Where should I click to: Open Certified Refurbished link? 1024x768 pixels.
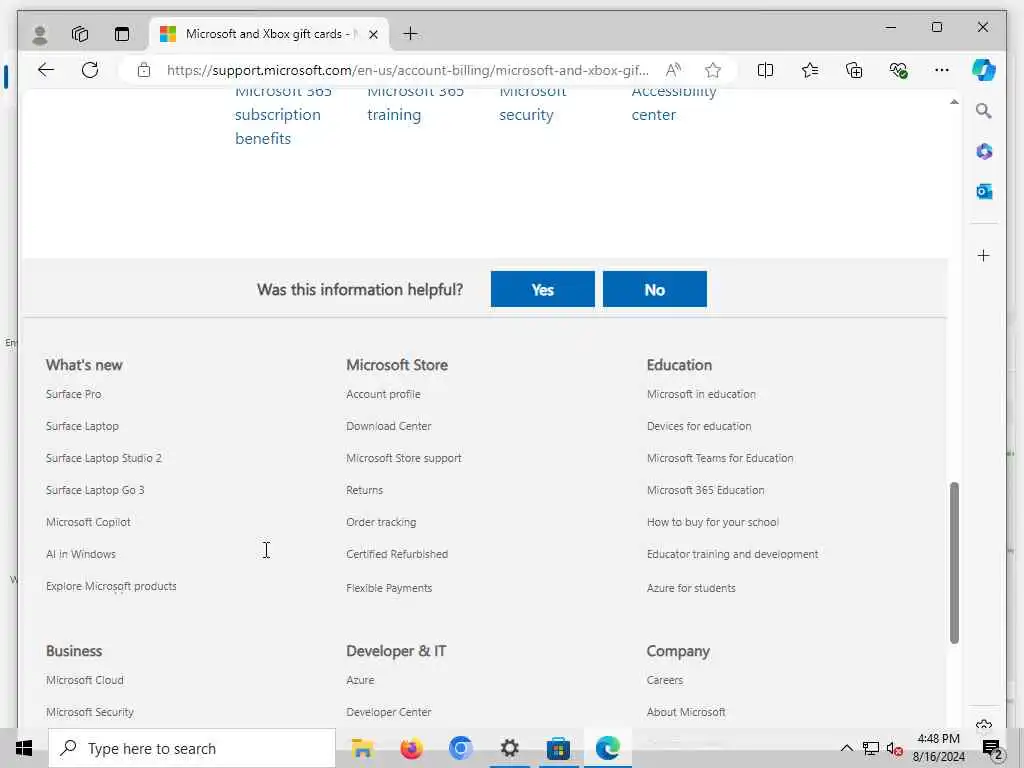coord(397,554)
